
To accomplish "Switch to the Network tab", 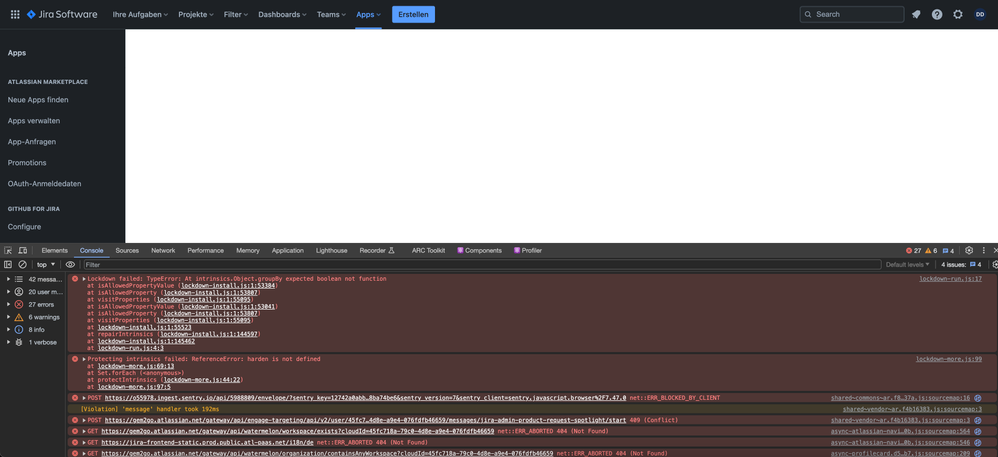I will pyautogui.click(x=163, y=251).
